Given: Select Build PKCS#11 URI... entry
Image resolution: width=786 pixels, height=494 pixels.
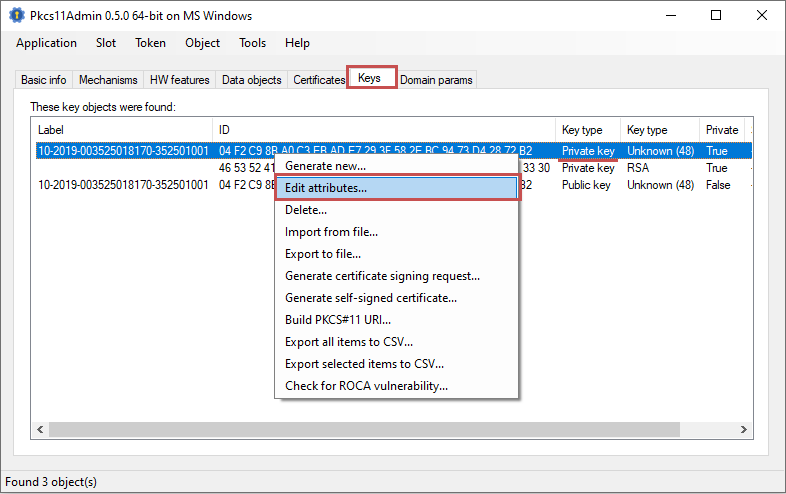Looking at the screenshot, I should point(396,320).
